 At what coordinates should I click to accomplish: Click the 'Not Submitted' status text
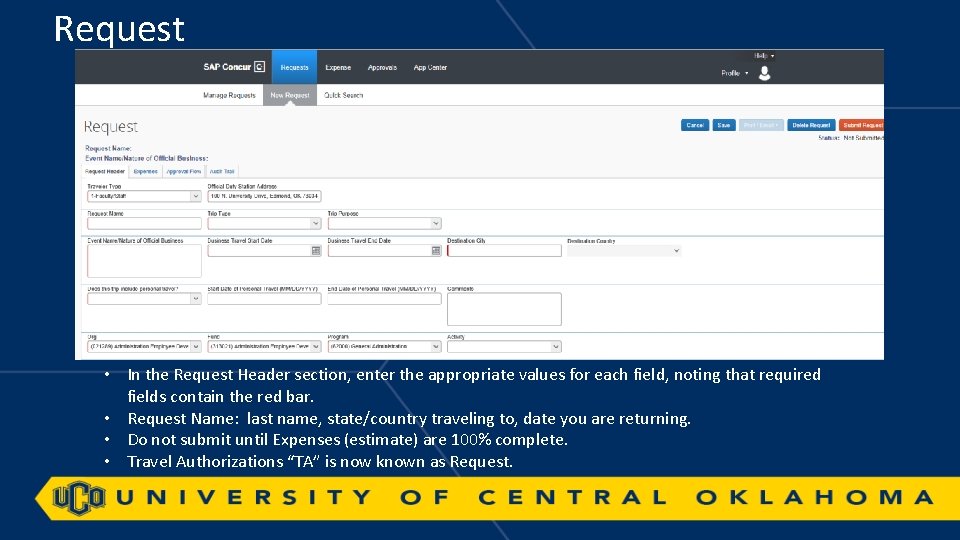point(863,138)
